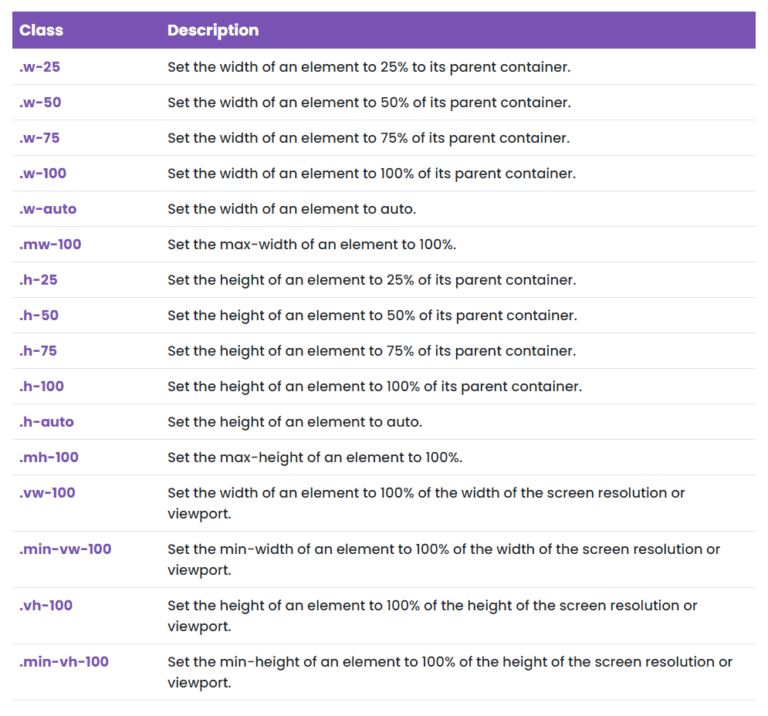Click the .h-50 class link
Viewport: 768px width, 716px height.
coord(38,315)
